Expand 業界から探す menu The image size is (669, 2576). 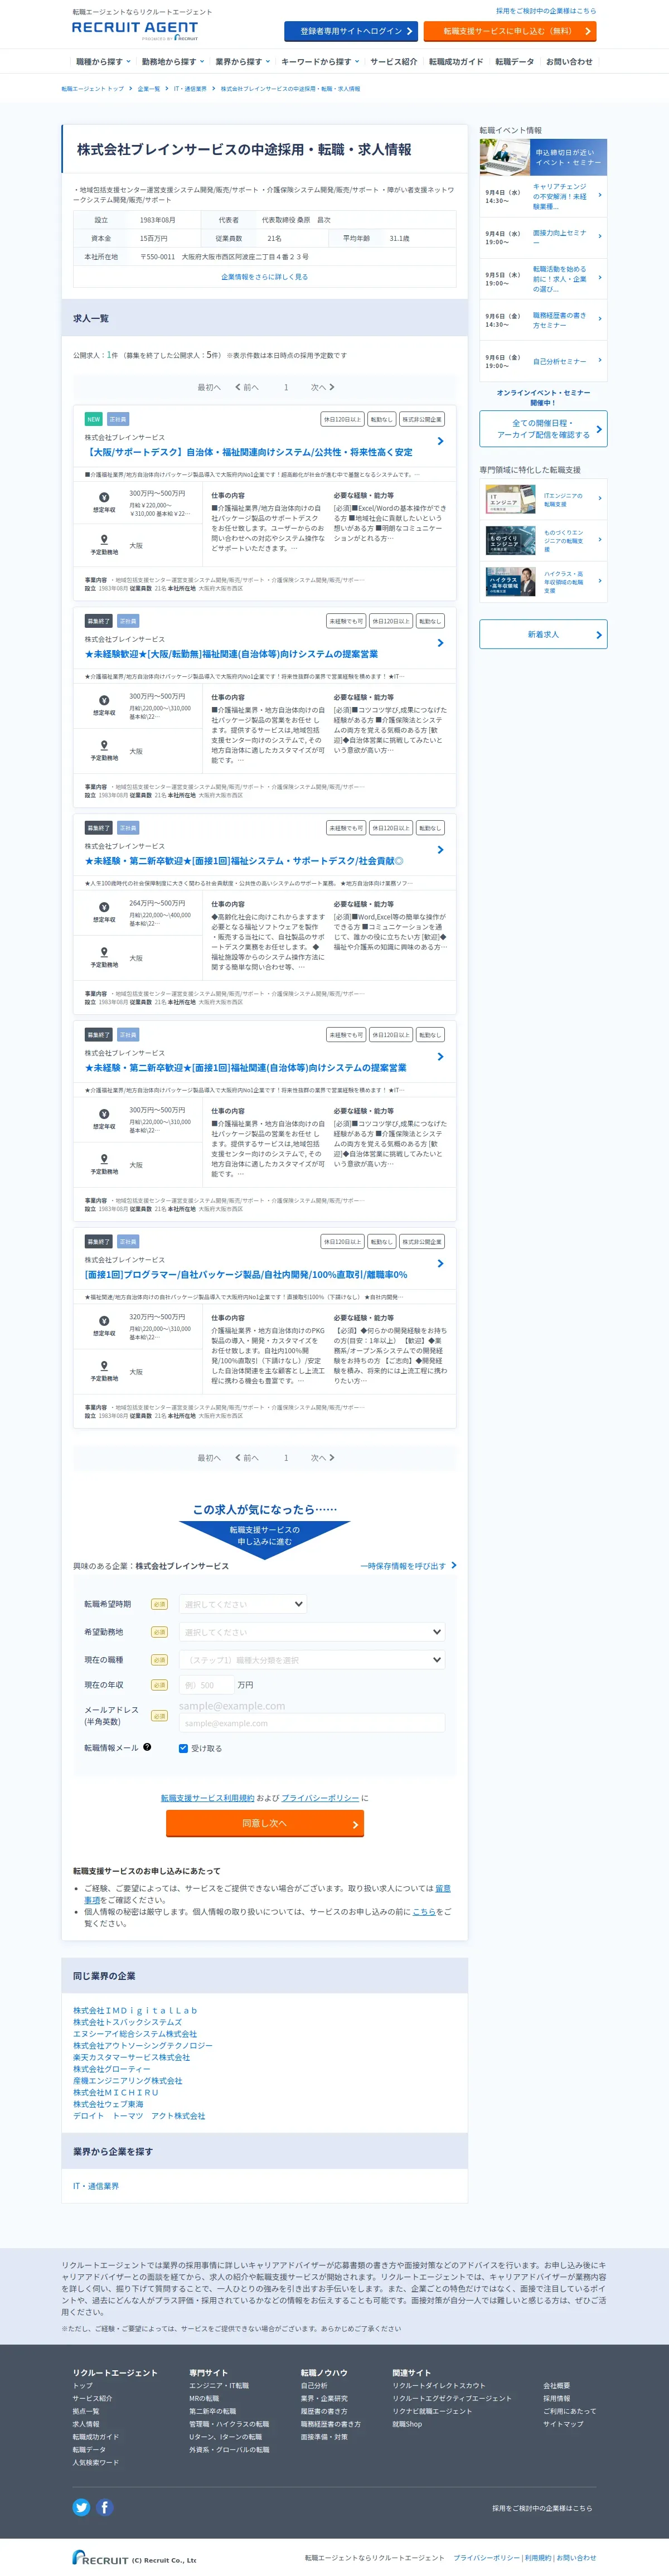(x=243, y=62)
